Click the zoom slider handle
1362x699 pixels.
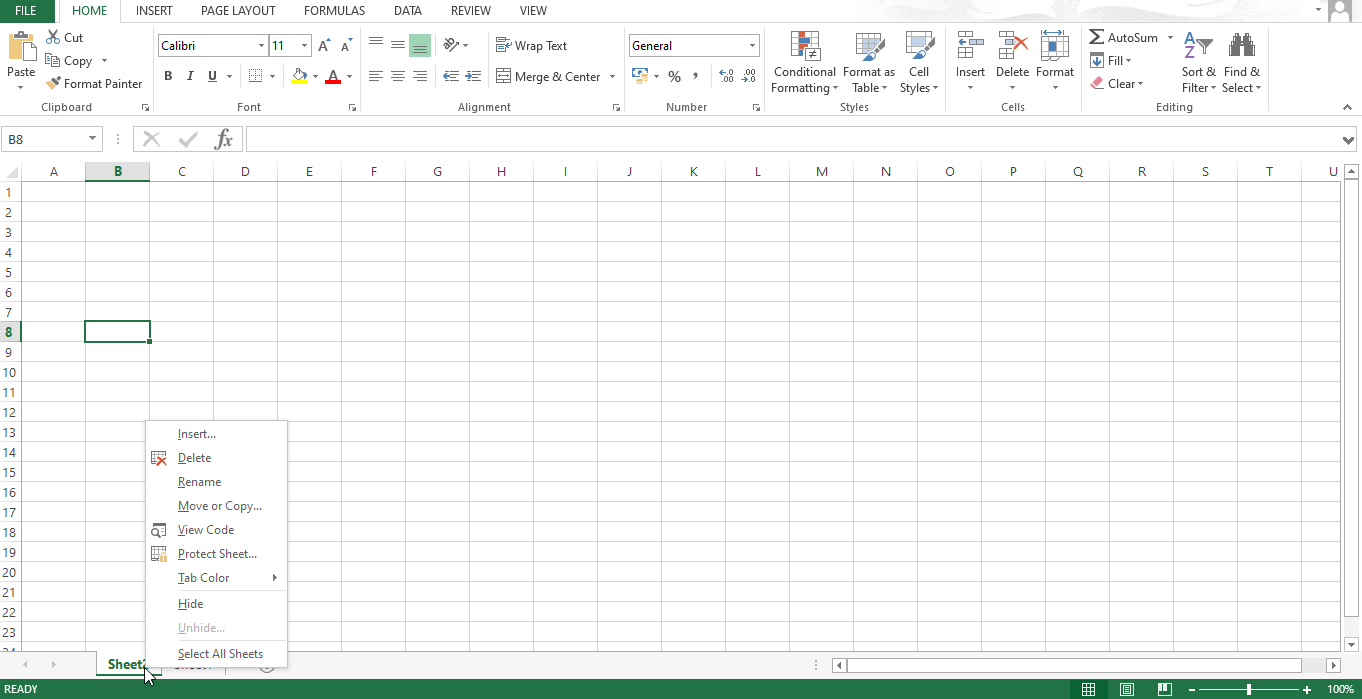(1249, 689)
